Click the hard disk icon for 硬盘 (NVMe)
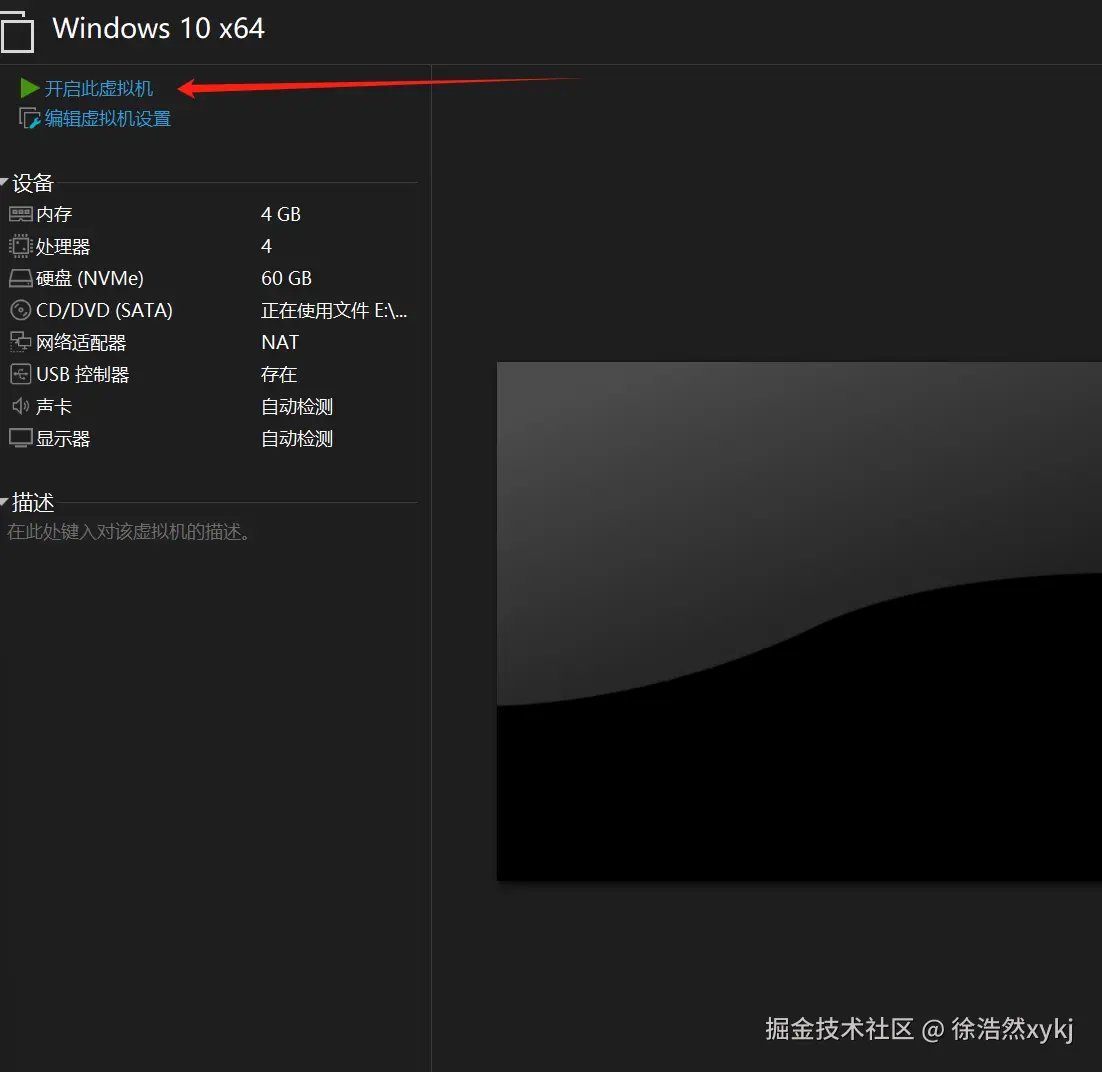Image resolution: width=1102 pixels, height=1072 pixels. point(20,278)
